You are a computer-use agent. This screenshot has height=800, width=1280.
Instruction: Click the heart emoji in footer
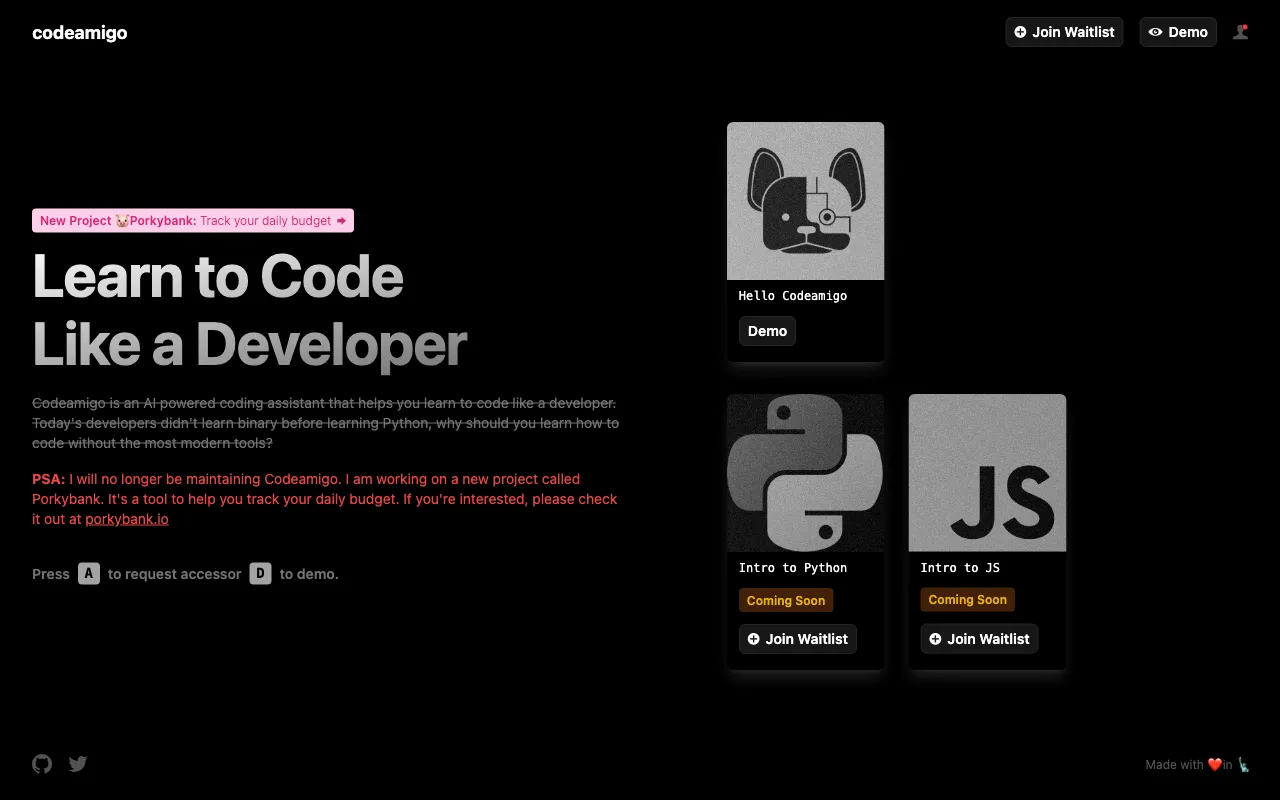pyautogui.click(x=1215, y=765)
